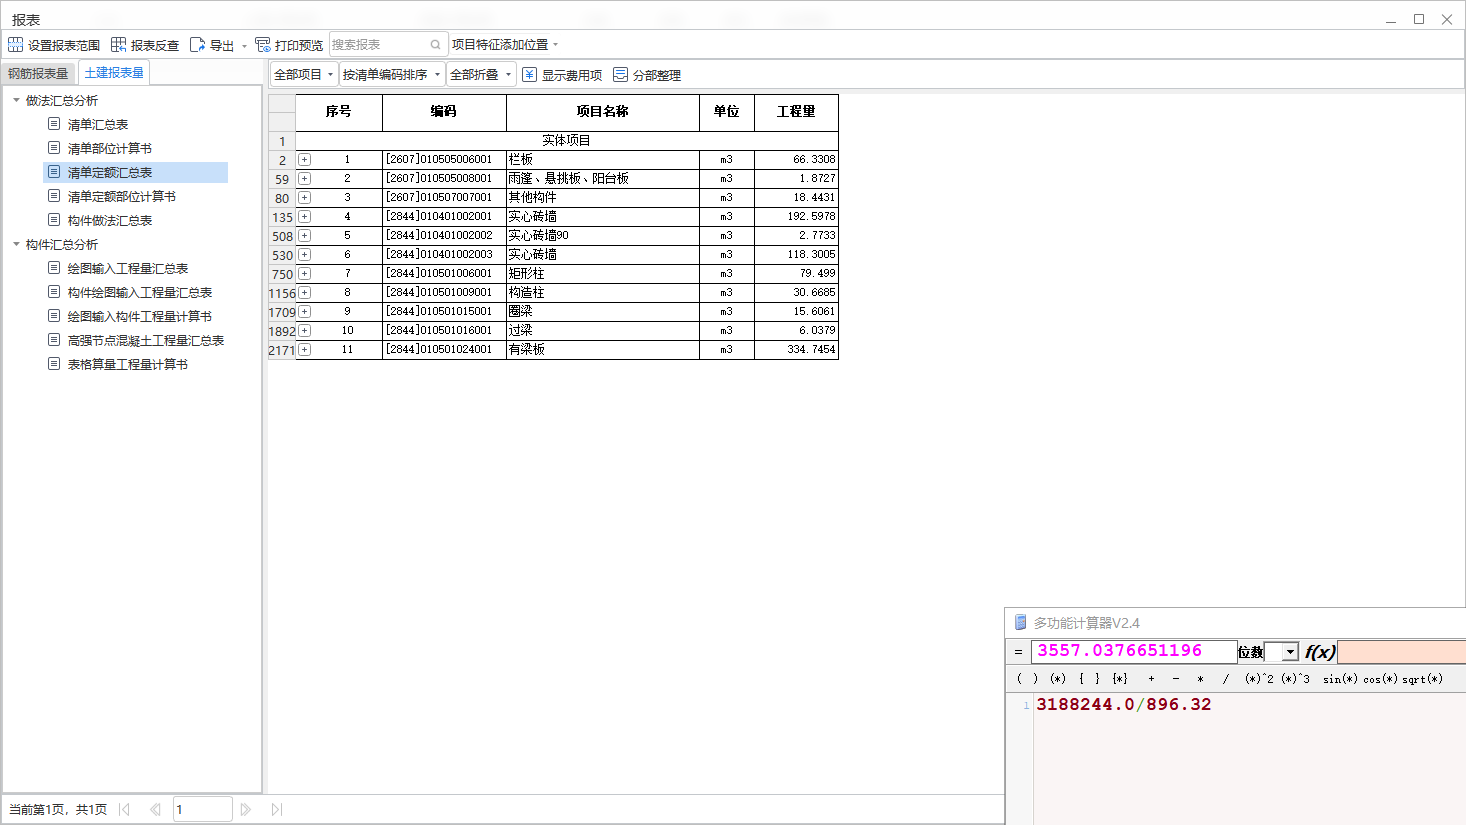This screenshot has width=1466, height=825.
Task: Click the 实心砖墙90 name cell
Action: 603,236
